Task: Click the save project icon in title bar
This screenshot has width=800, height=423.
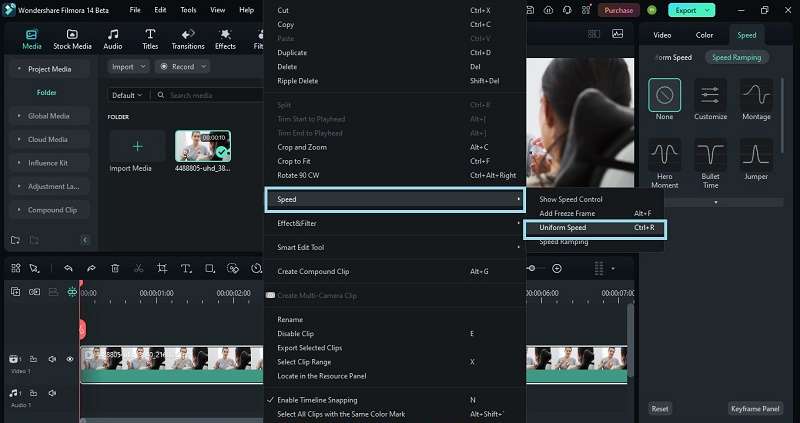Action: 531,10
